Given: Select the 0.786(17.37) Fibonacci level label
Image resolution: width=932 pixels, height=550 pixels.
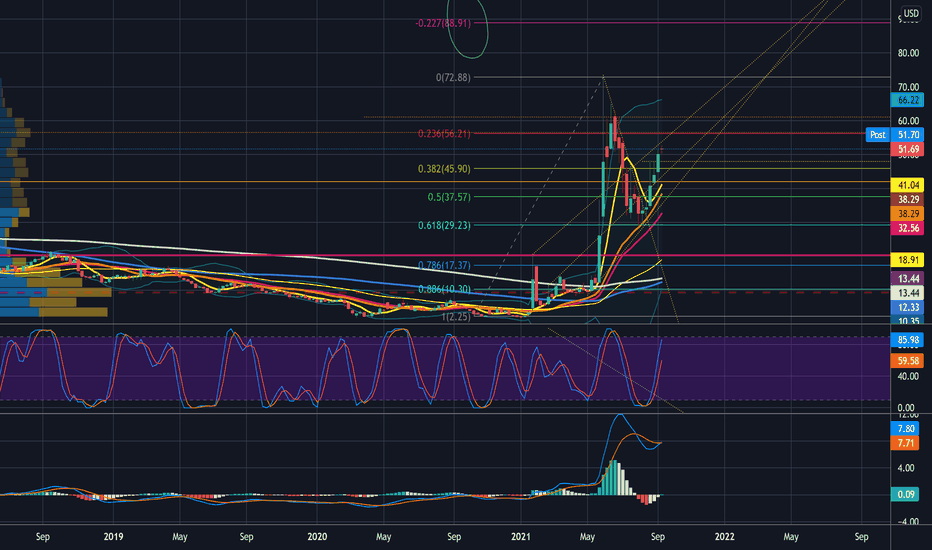Looking at the screenshot, I should [444, 266].
